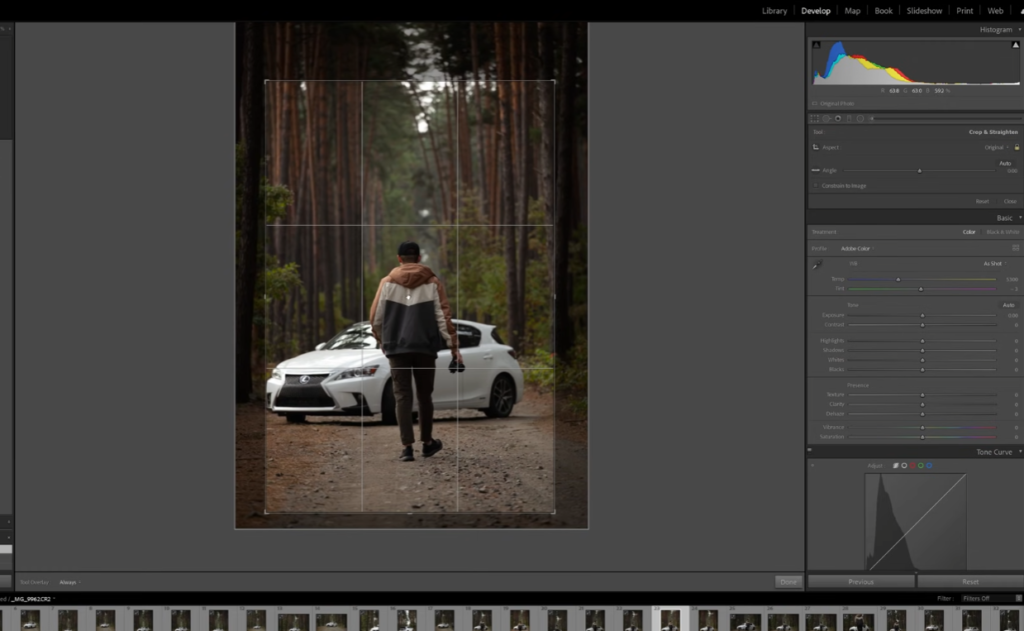1024x631 pixels.
Task: Click the Crop Frame tool beside Aspect
Action: (816, 147)
